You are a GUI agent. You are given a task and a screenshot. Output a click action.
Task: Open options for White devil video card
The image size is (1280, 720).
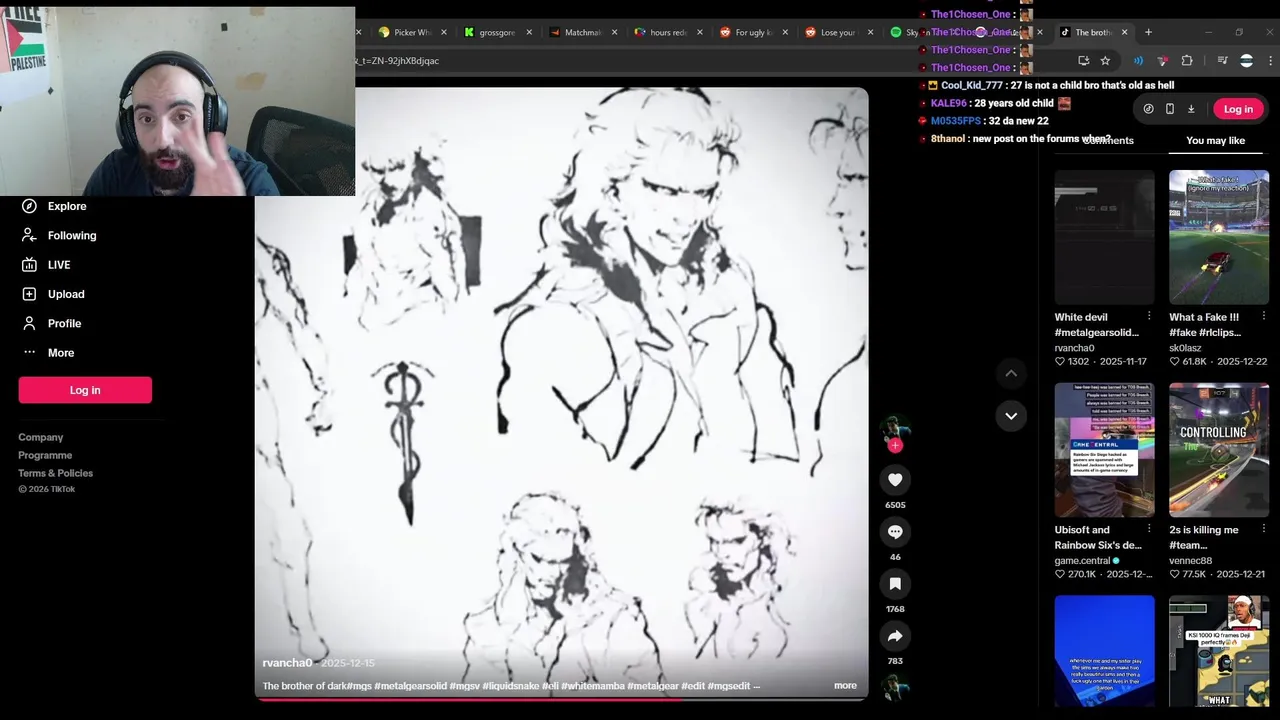(1148, 317)
